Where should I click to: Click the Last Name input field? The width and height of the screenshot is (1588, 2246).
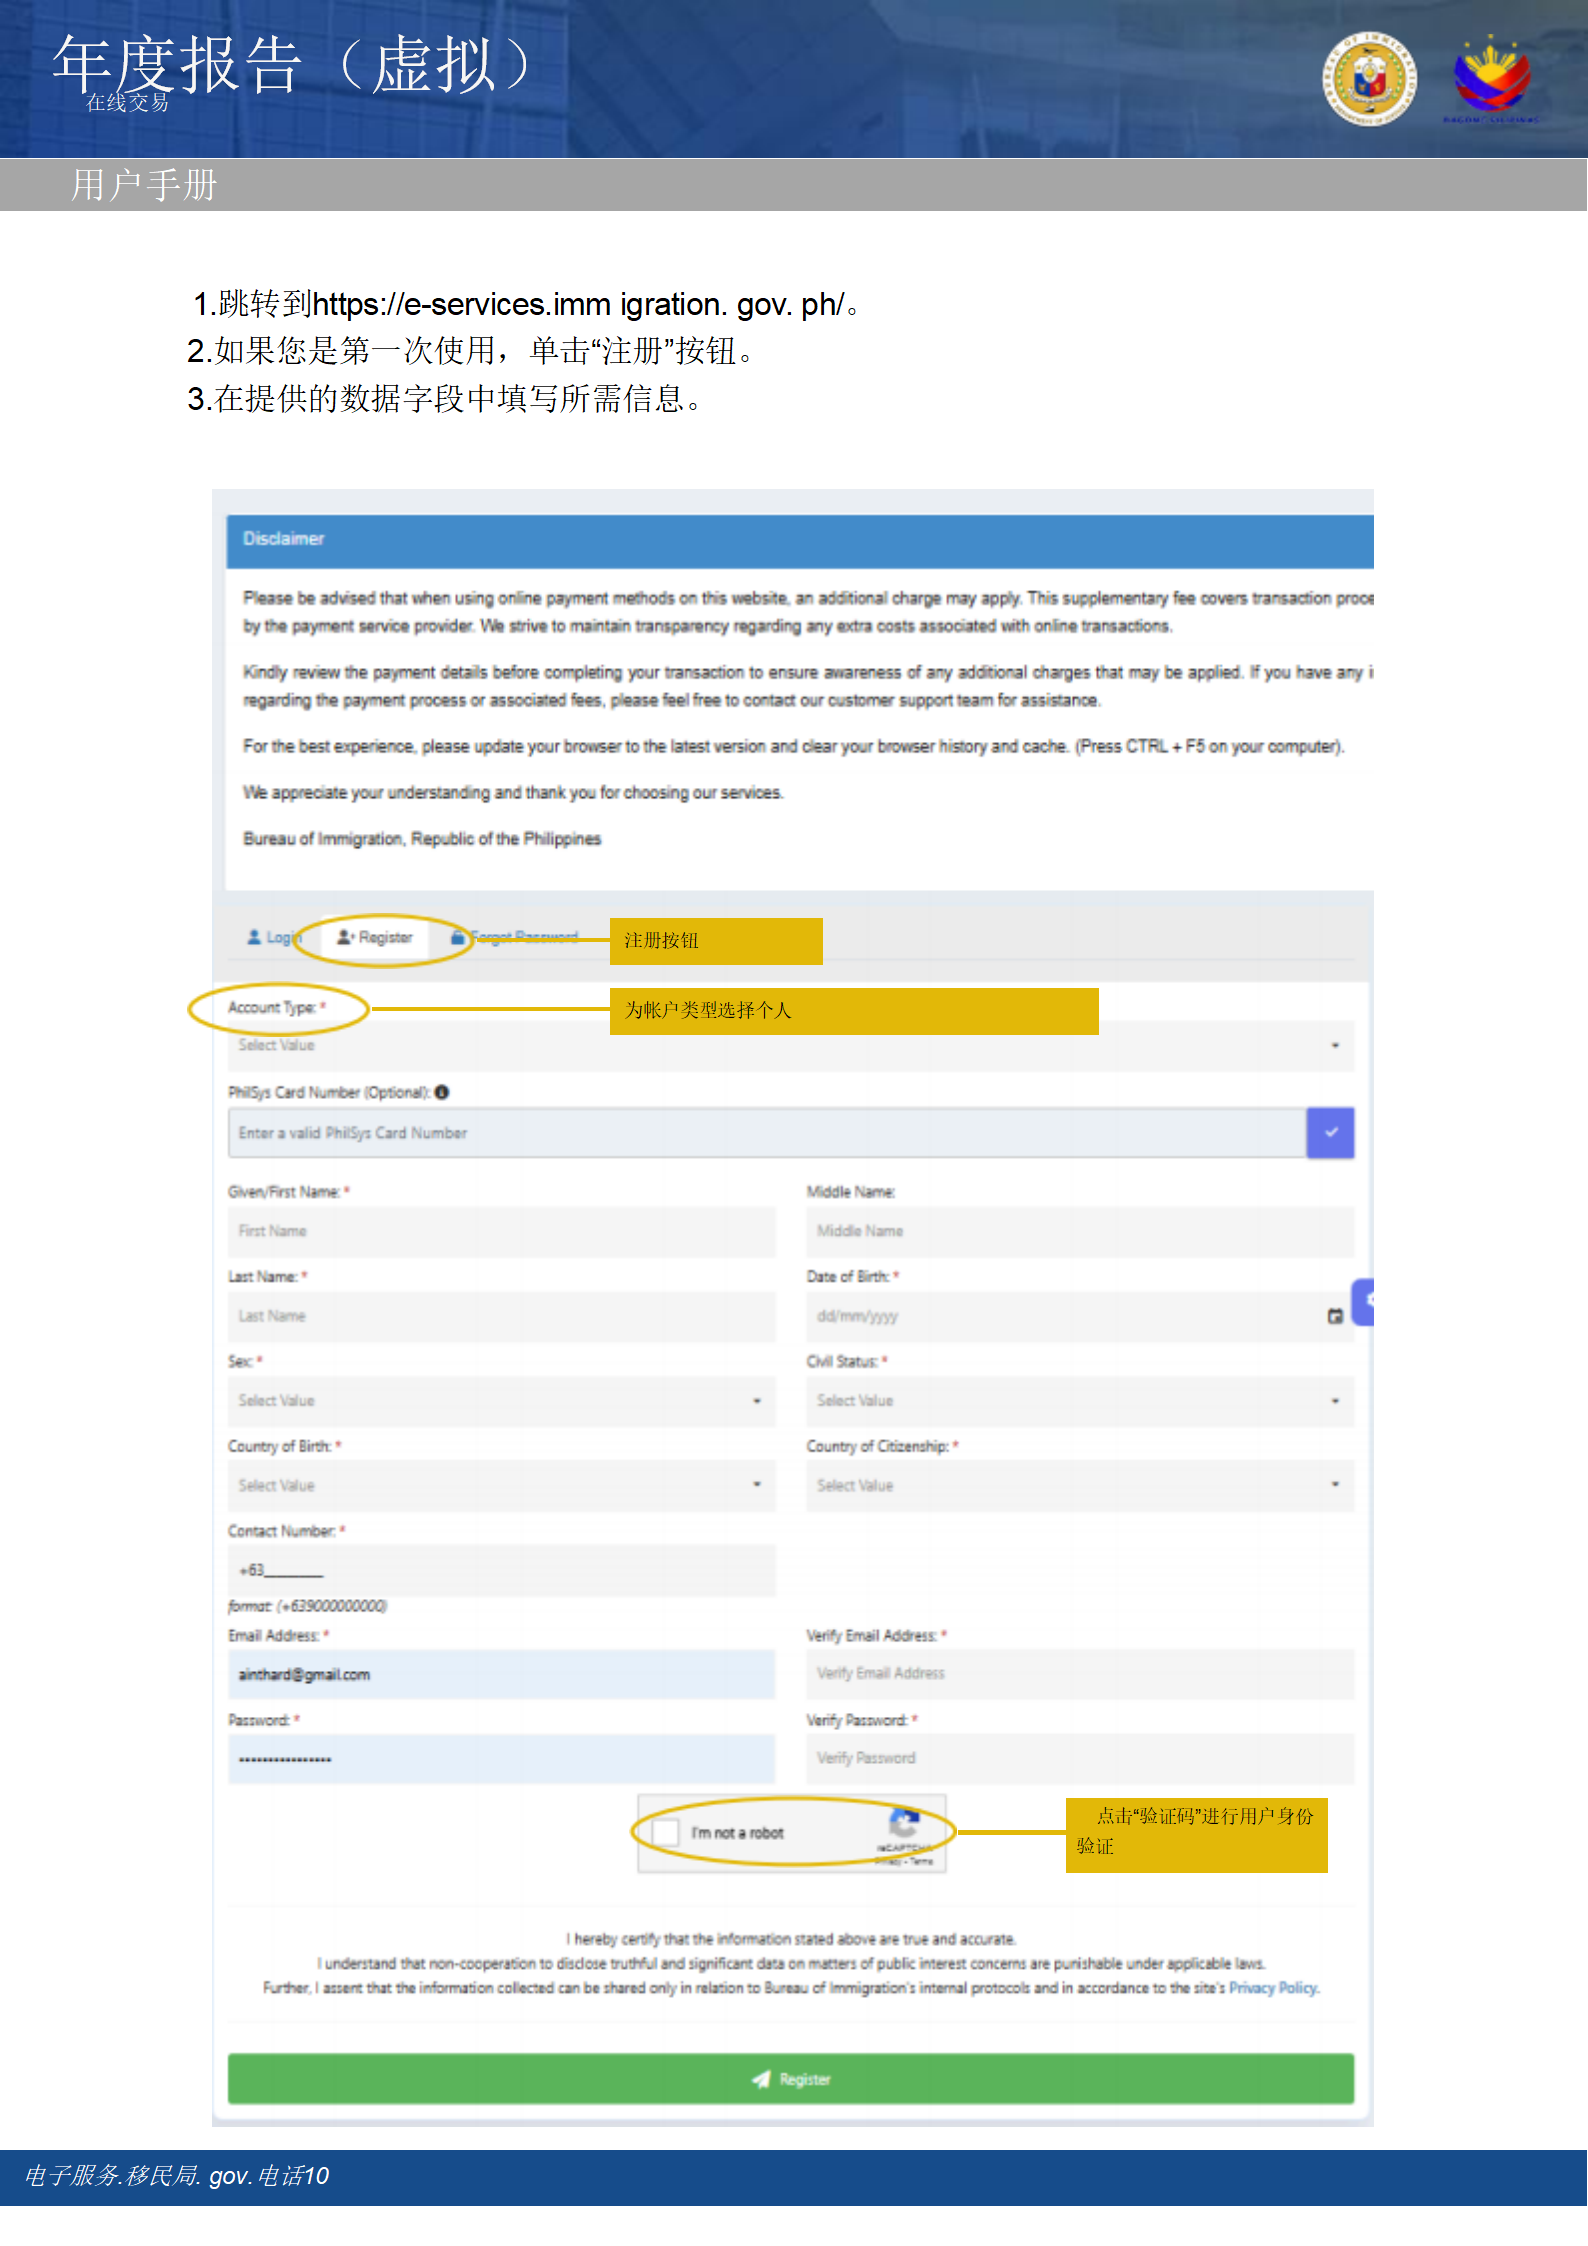pyautogui.click(x=502, y=1316)
